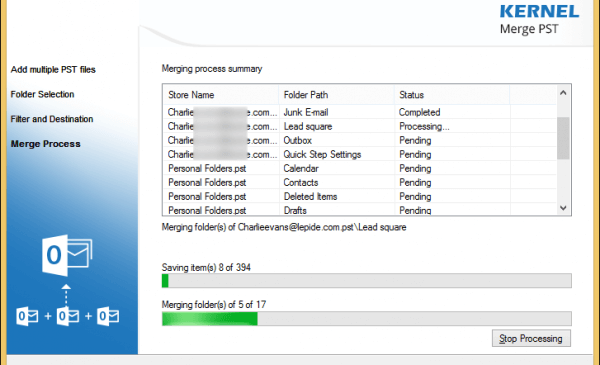Image resolution: width=600 pixels, height=365 pixels.
Task: Go to the Folder Selection step
Action: click(x=42, y=94)
